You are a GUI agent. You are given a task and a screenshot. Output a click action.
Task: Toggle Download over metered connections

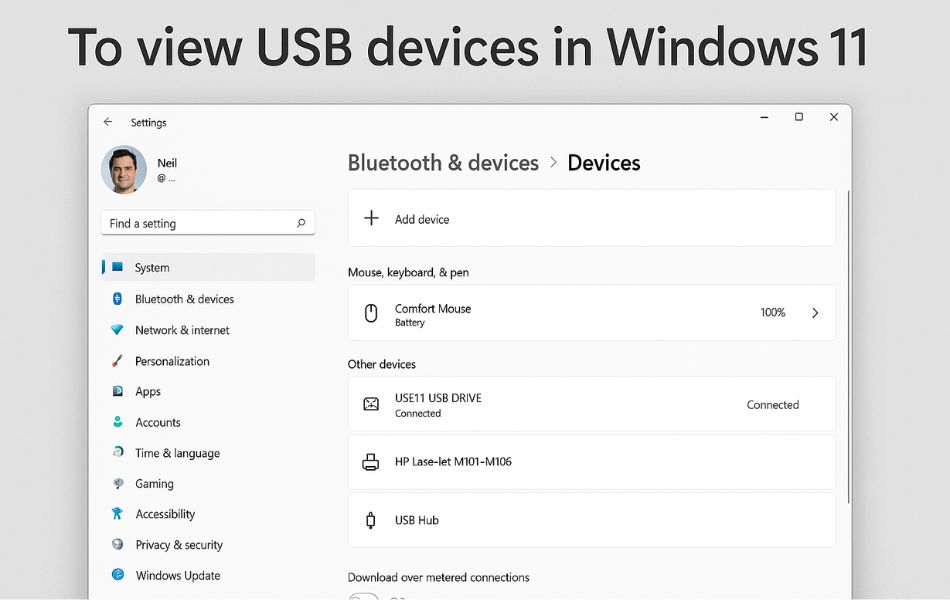(362, 596)
